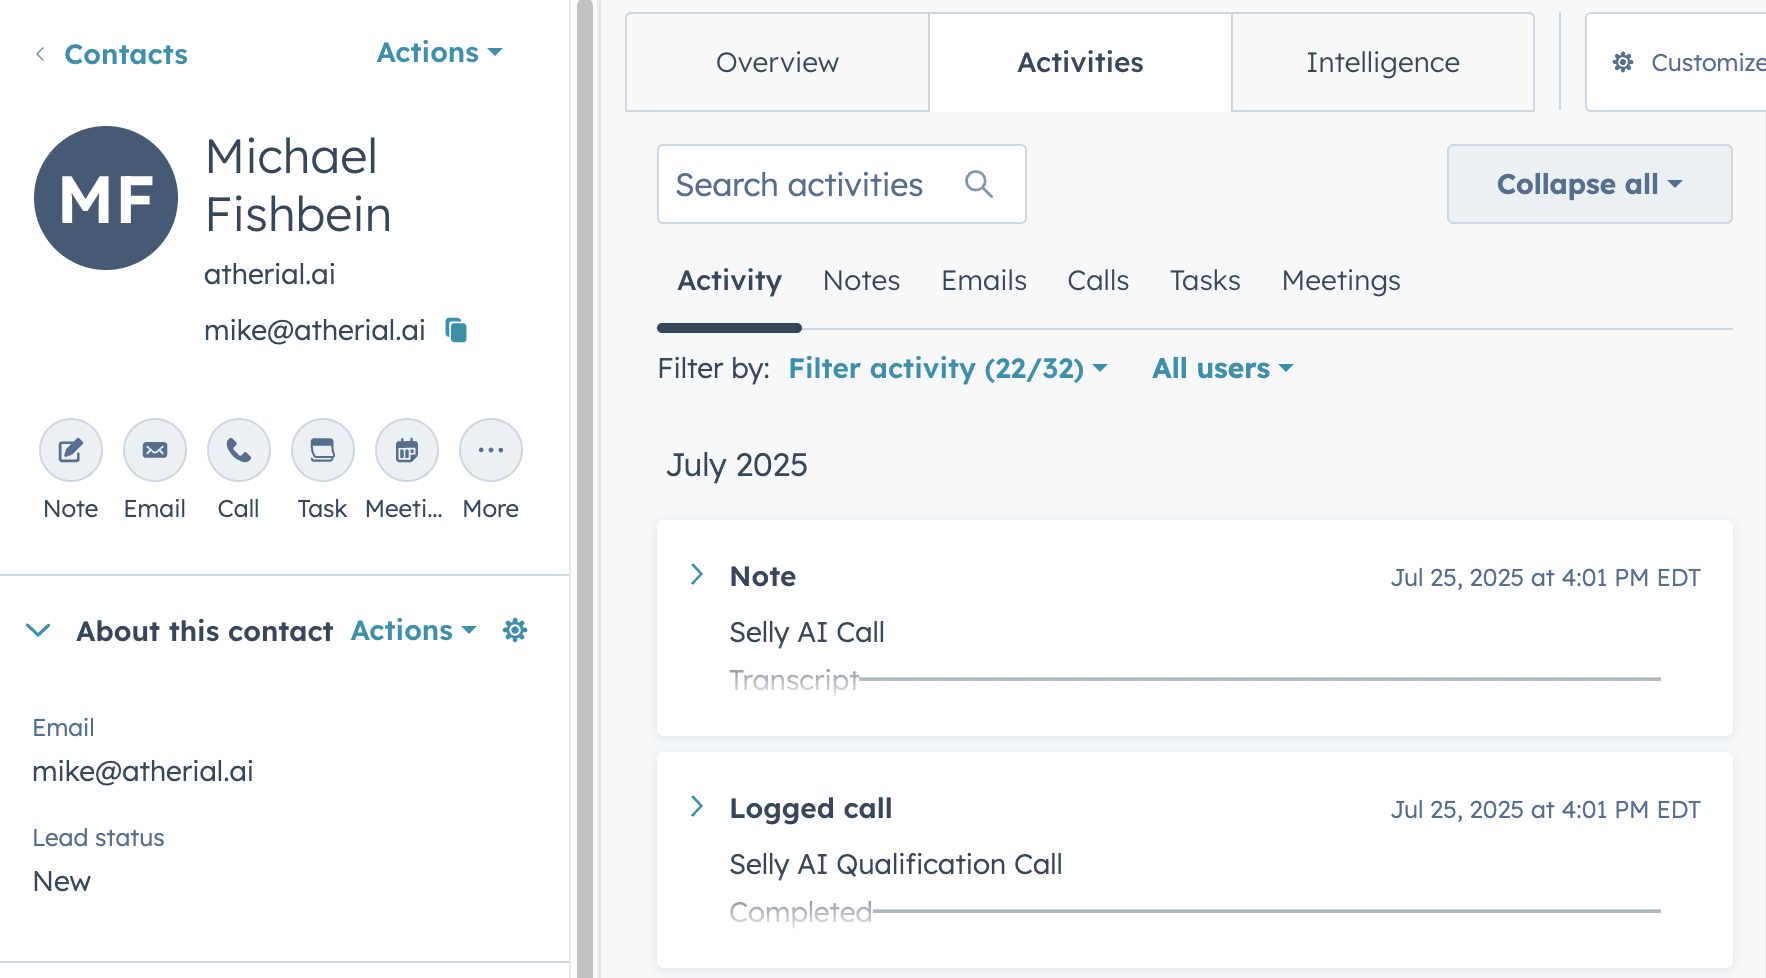Create a Note using the Note icon
Viewport: 1766px width, 978px height.
click(69, 450)
